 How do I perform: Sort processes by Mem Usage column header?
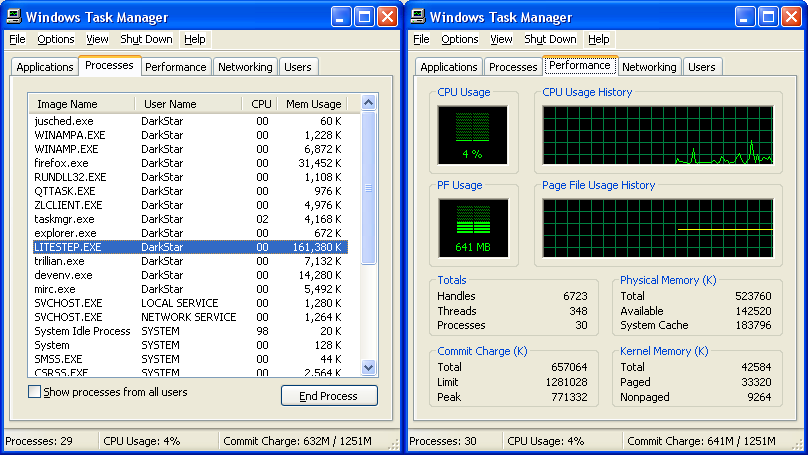click(x=313, y=104)
